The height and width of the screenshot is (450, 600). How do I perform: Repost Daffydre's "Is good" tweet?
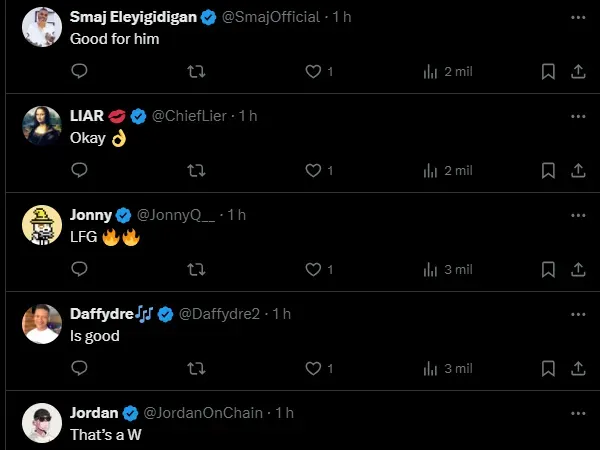(x=197, y=368)
